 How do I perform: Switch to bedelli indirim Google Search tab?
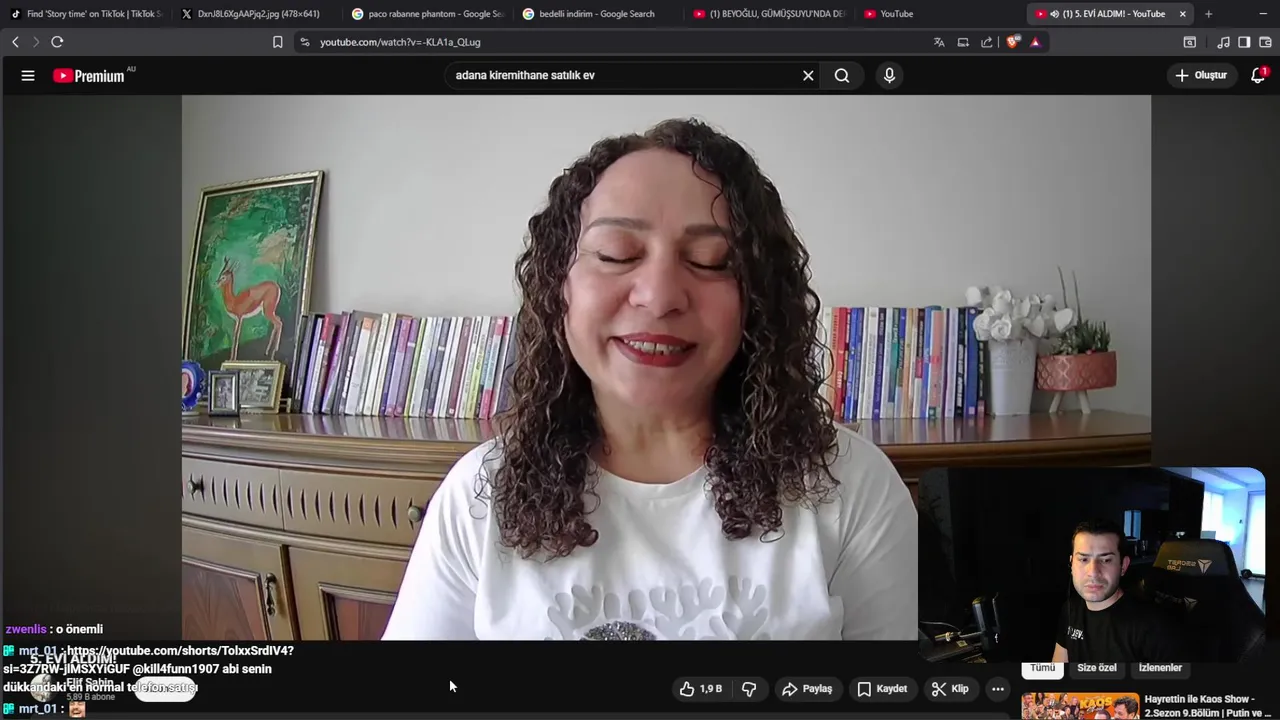pyautogui.click(x=597, y=14)
